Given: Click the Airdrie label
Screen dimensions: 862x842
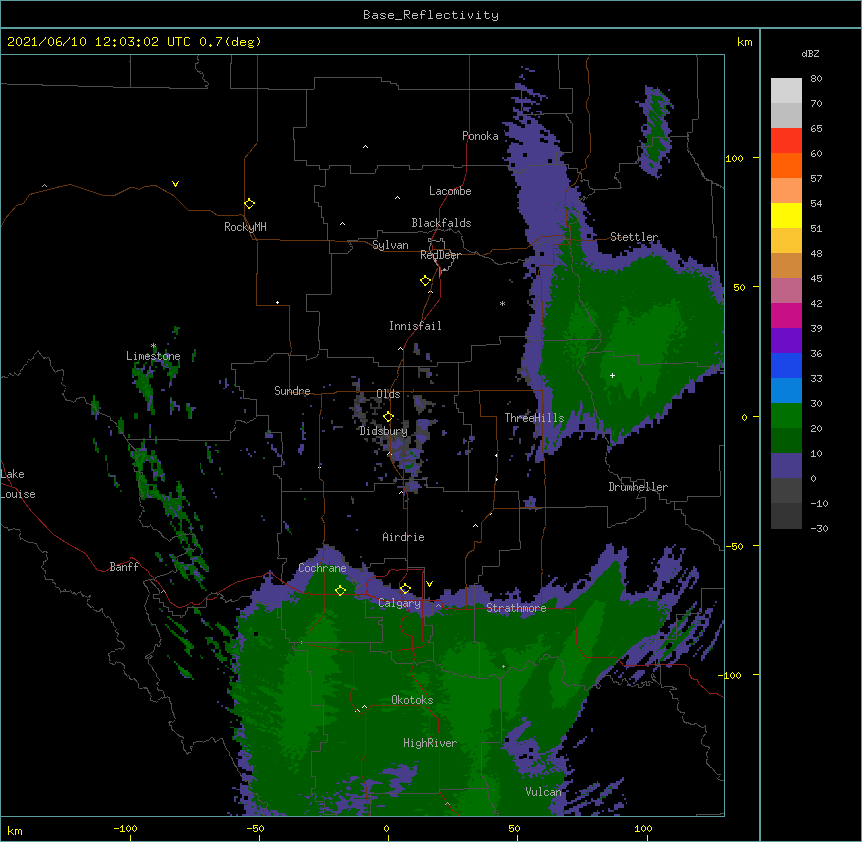Looking at the screenshot, I should tap(403, 537).
